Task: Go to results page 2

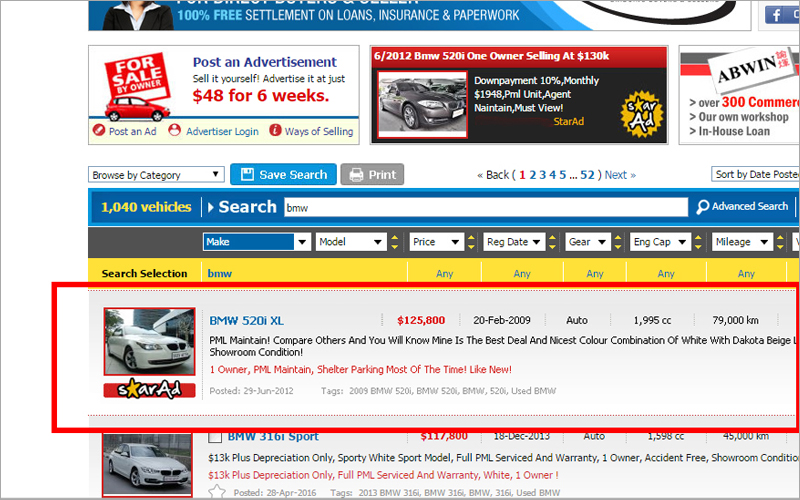Action: tap(532, 175)
